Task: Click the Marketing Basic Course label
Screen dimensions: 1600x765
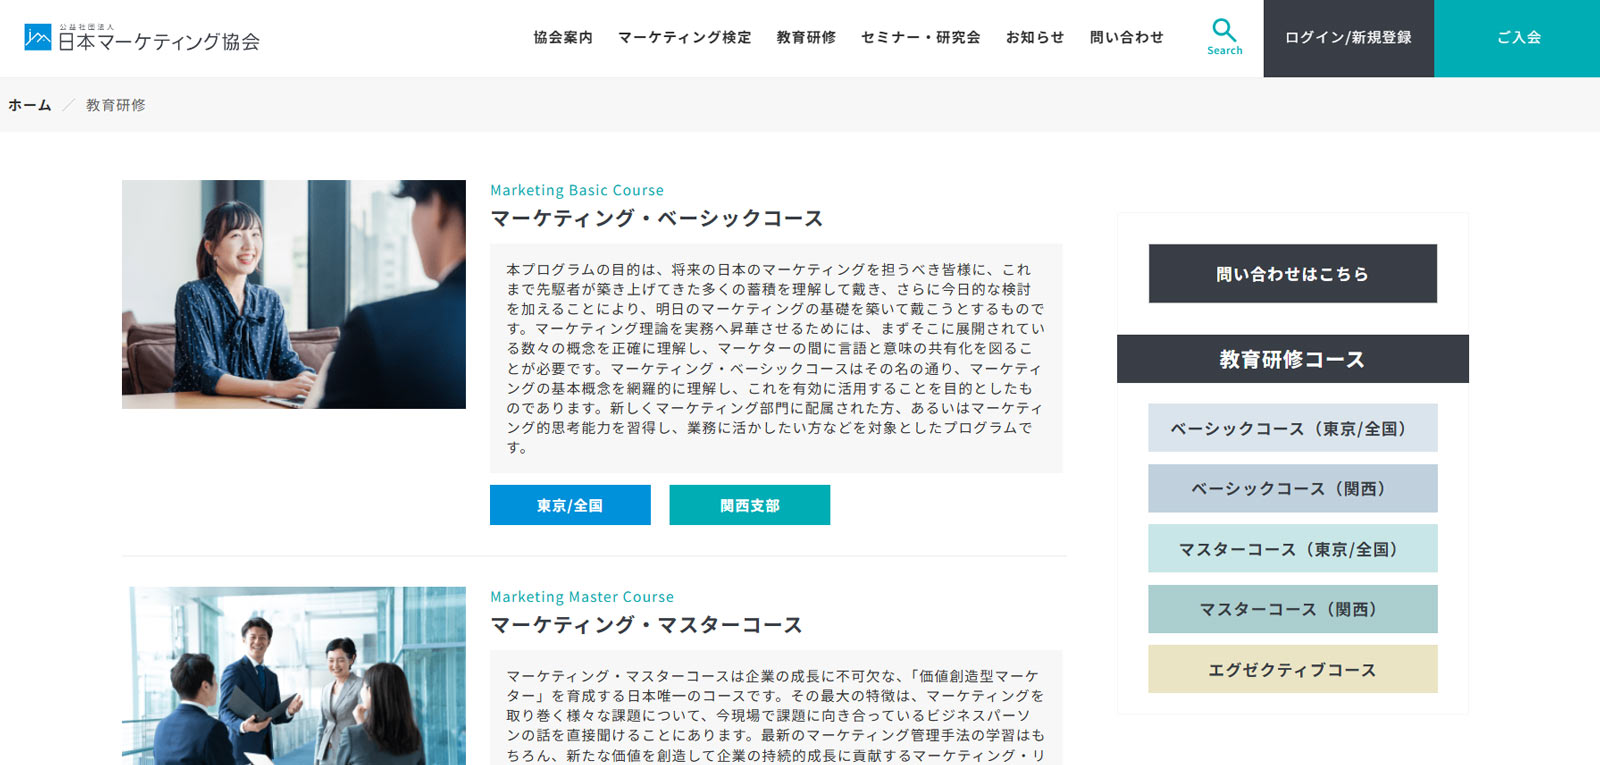Action: pyautogui.click(x=577, y=190)
